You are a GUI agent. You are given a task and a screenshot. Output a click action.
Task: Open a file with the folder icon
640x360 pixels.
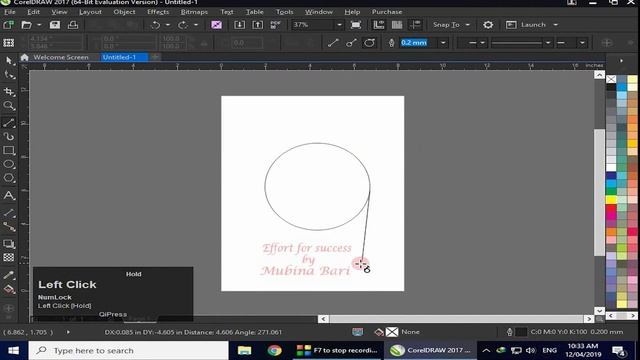tap(27, 25)
